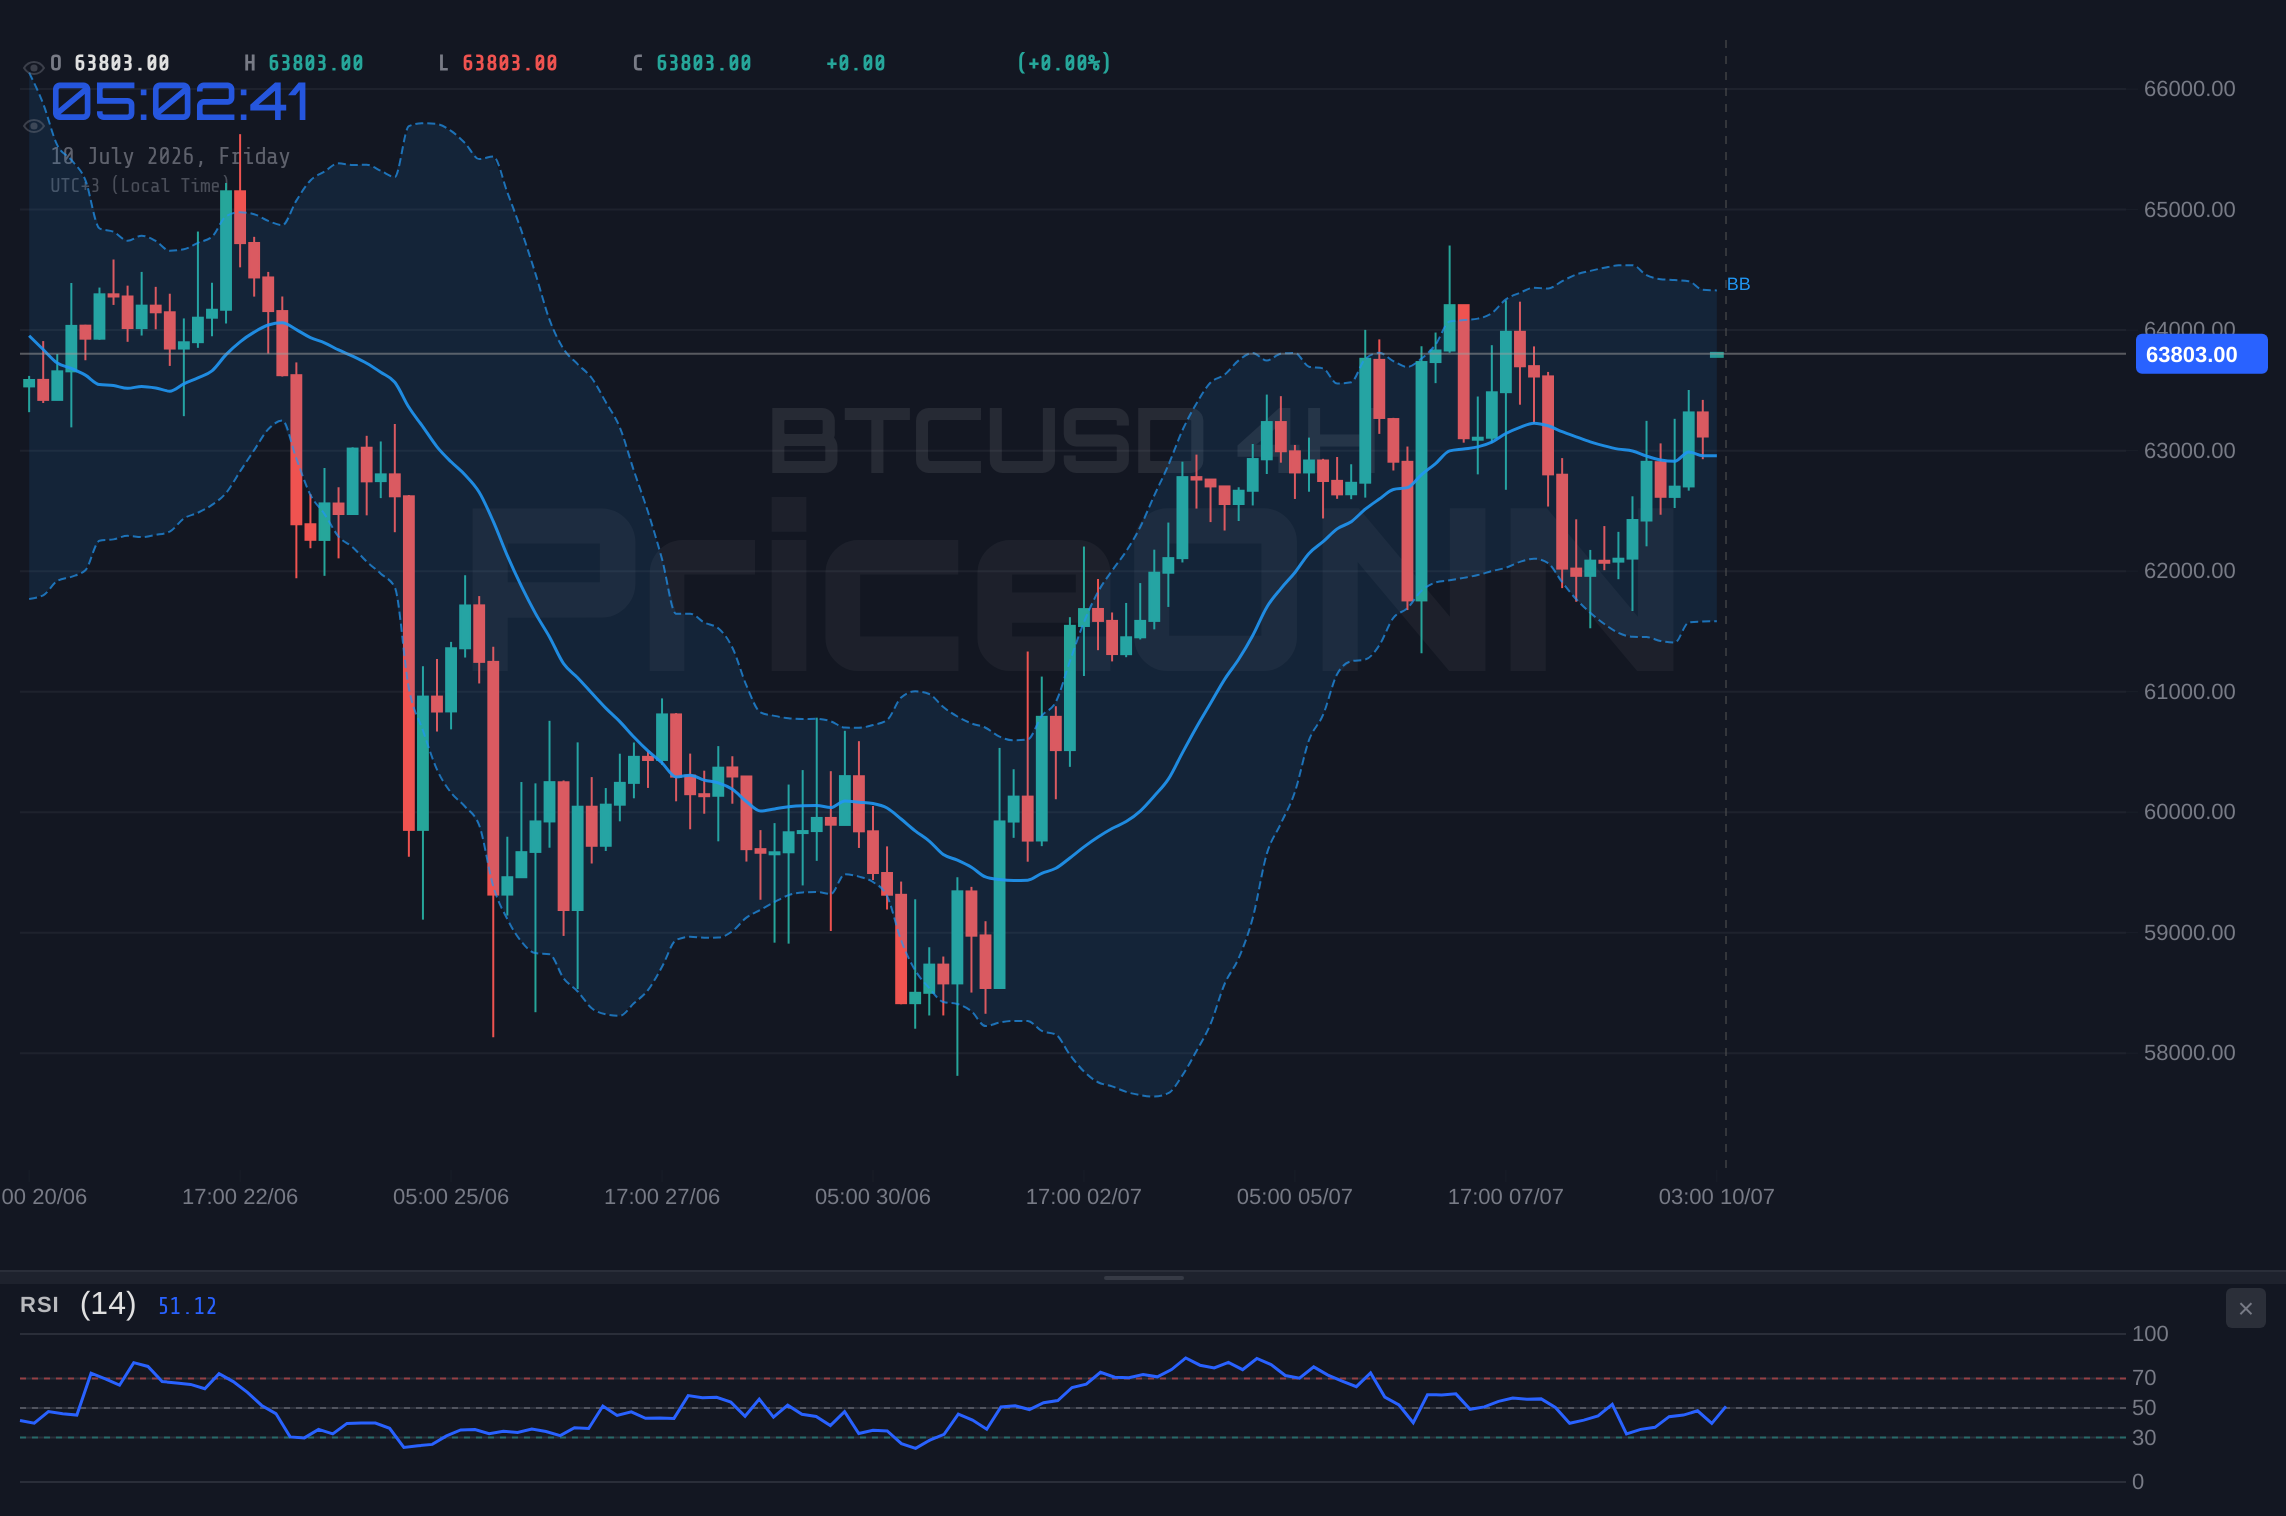2286x1516 pixels.
Task: Click the 62000.00 price axis label
Action: [2189, 571]
